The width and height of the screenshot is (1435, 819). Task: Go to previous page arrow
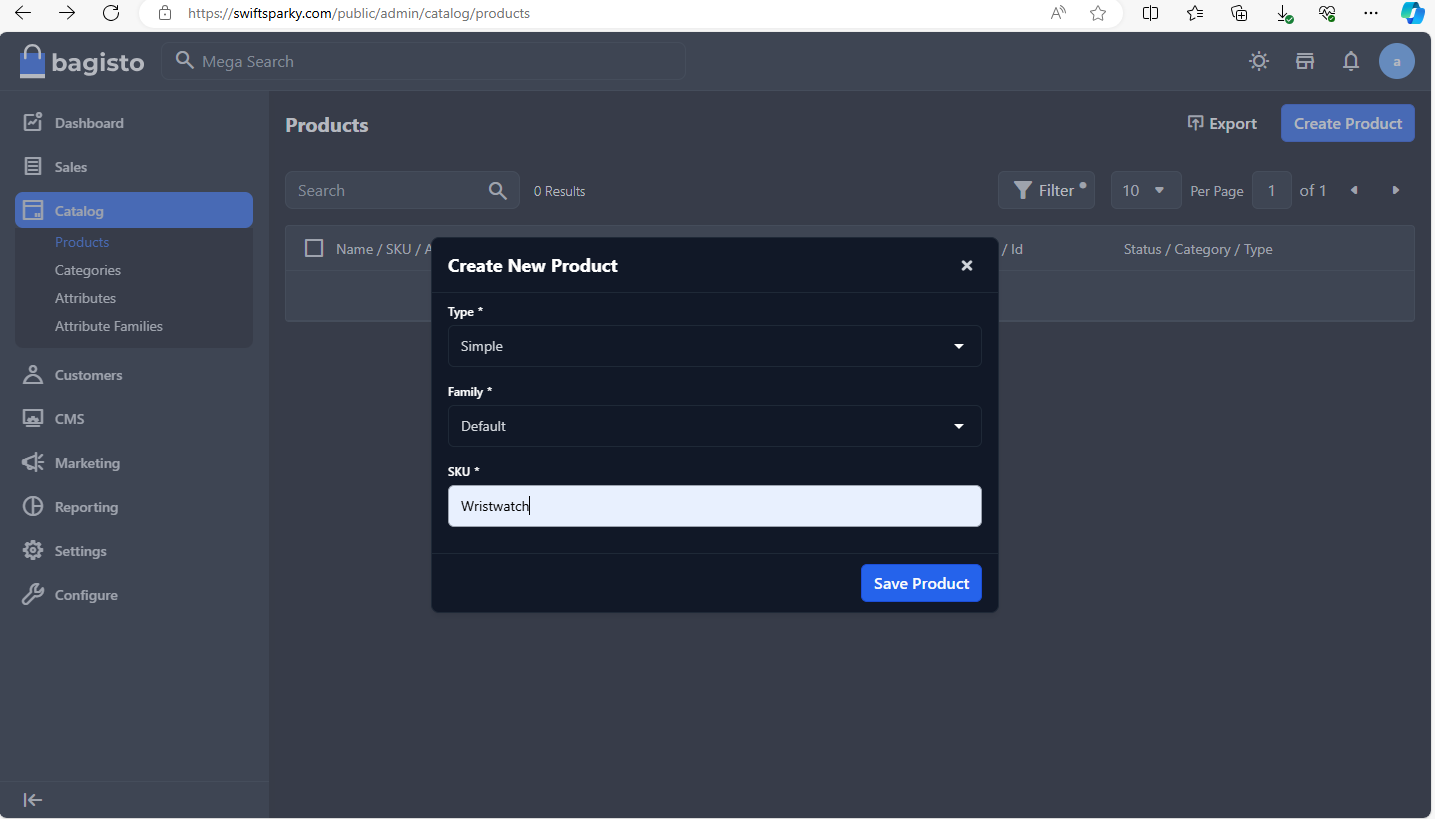pyautogui.click(x=1354, y=190)
